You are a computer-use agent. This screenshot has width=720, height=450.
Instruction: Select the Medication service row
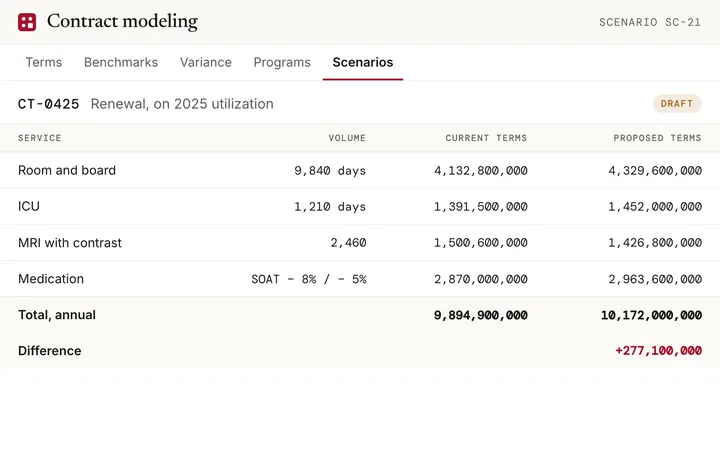360,279
